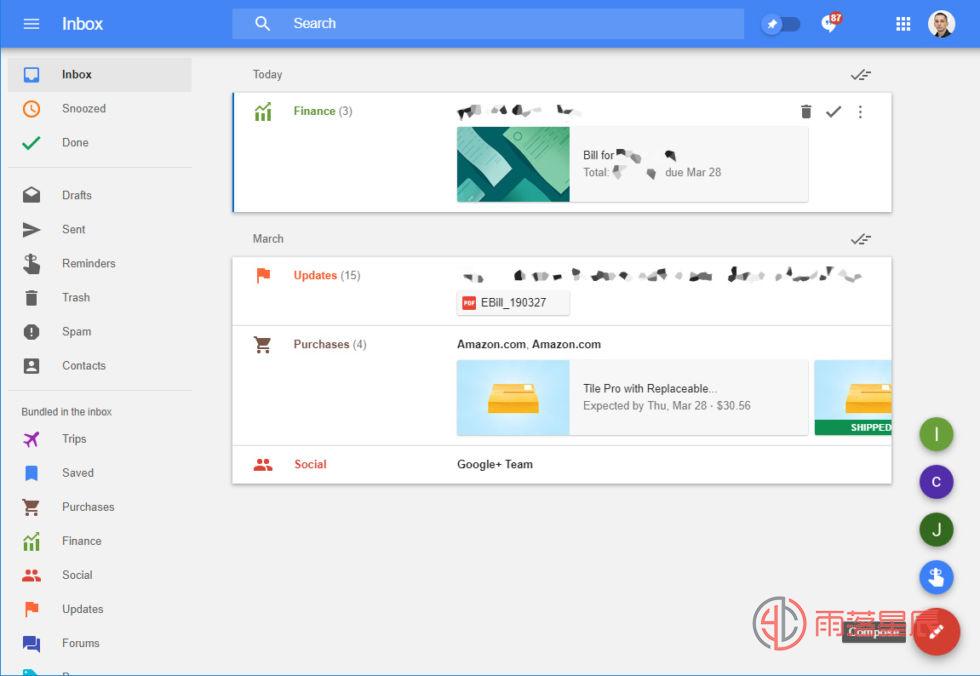Open Reminders in the sidebar
The height and width of the screenshot is (676, 980).
coord(100,263)
